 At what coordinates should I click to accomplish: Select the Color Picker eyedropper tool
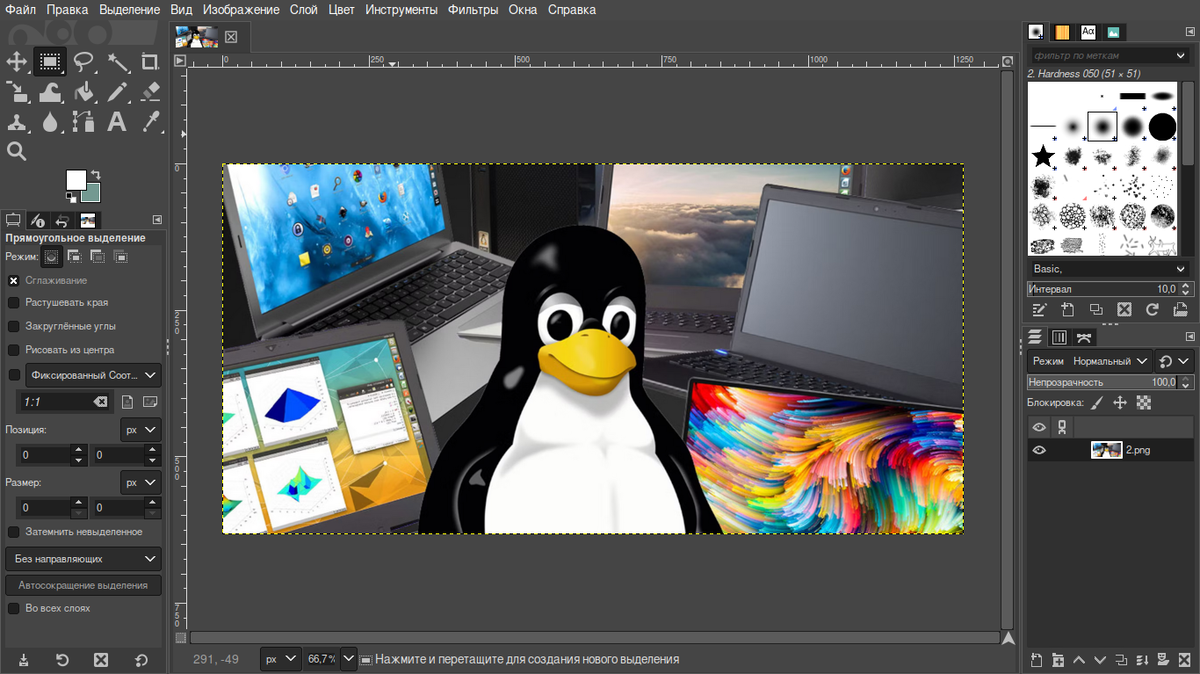150,122
